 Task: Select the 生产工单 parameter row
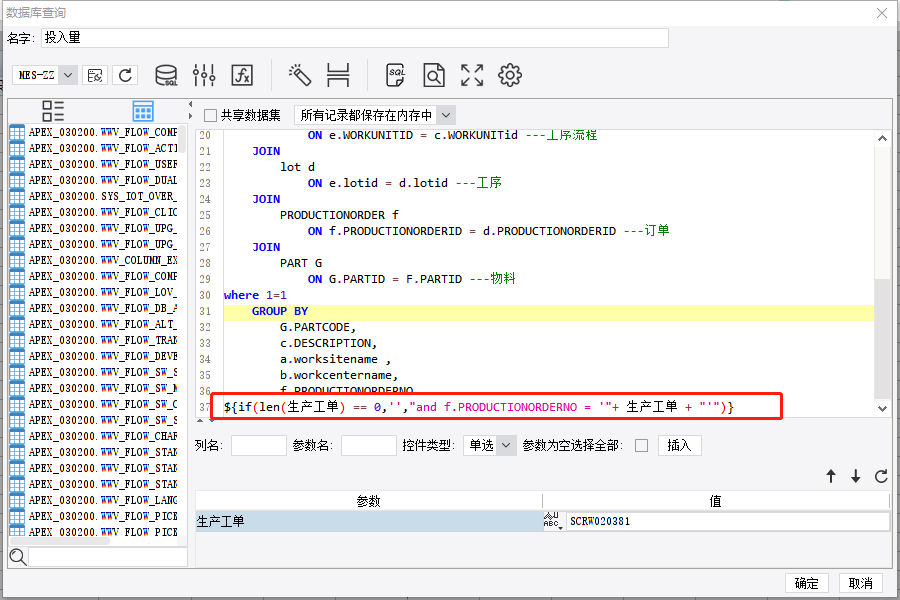pyautogui.click(x=368, y=521)
